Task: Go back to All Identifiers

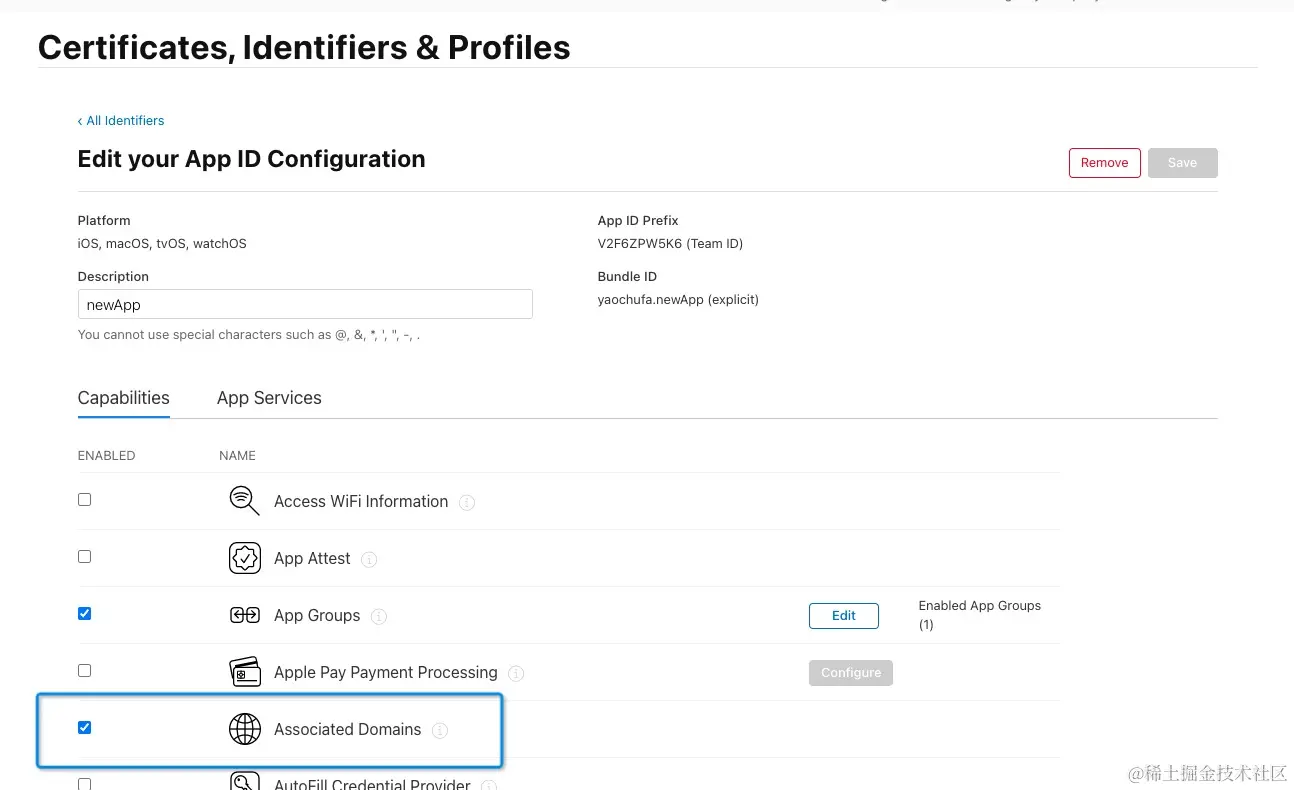Action: 121,120
